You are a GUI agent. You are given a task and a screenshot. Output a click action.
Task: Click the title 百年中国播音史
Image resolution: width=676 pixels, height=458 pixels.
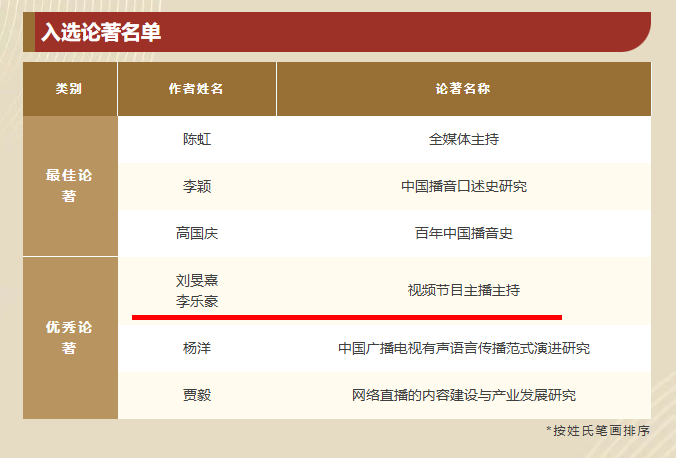463,233
